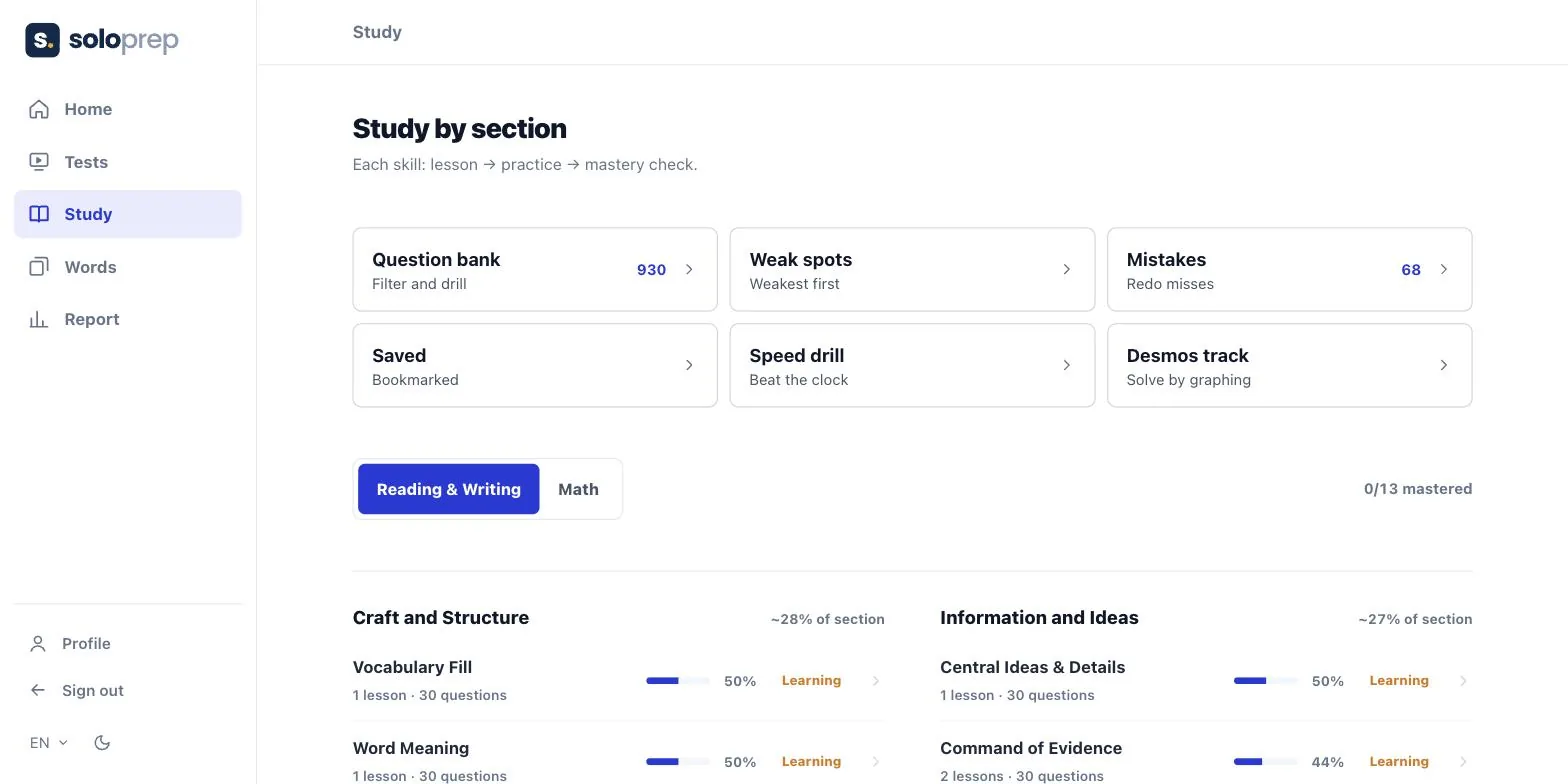The image size is (1568, 784).
Task: Click the chevron on Mistakes card
Action: tap(1443, 269)
